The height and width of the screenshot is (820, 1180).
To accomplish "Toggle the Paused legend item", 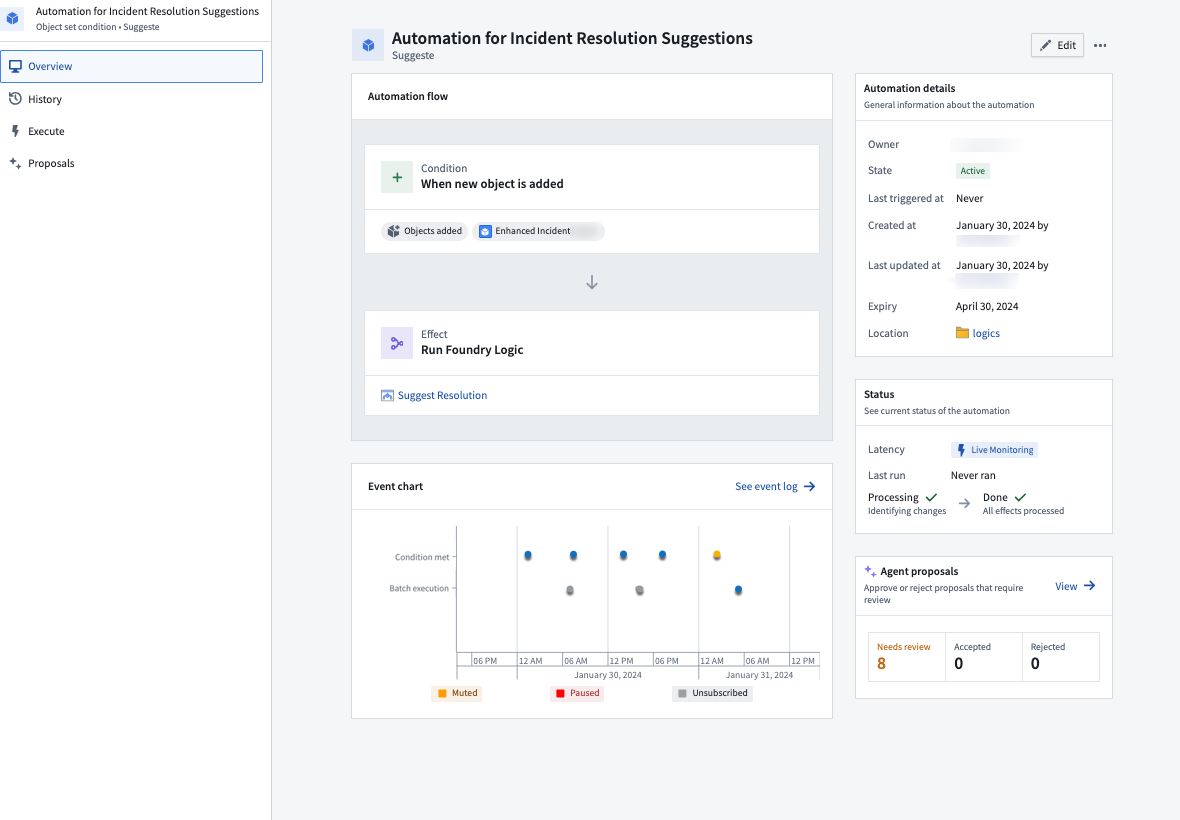I will pyautogui.click(x=577, y=693).
